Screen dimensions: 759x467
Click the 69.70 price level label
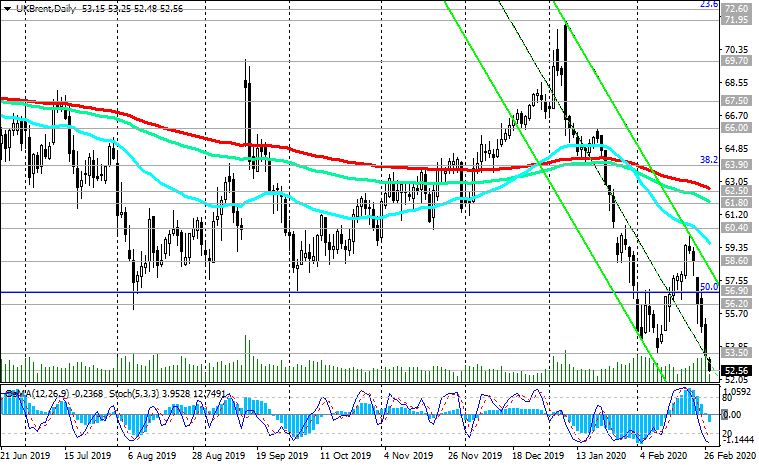click(x=736, y=61)
